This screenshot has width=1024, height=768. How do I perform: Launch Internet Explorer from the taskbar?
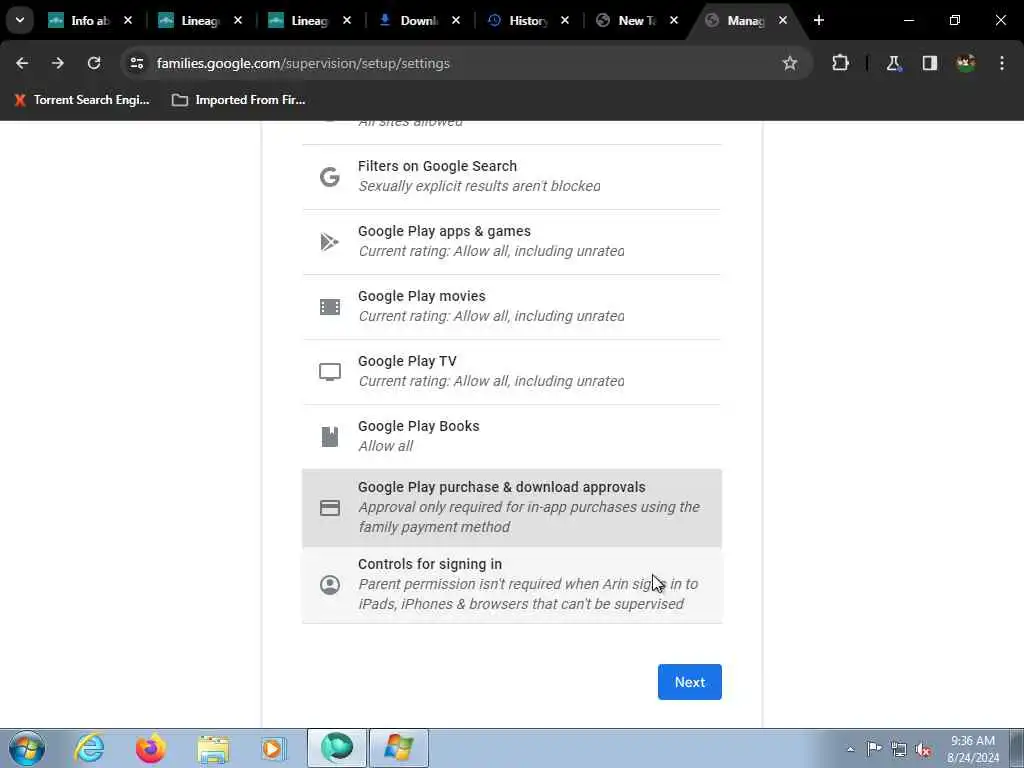pyautogui.click(x=89, y=748)
